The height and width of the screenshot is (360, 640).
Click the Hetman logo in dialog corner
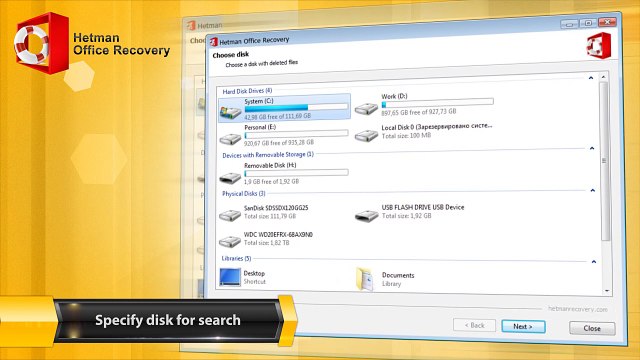[x=599, y=45]
